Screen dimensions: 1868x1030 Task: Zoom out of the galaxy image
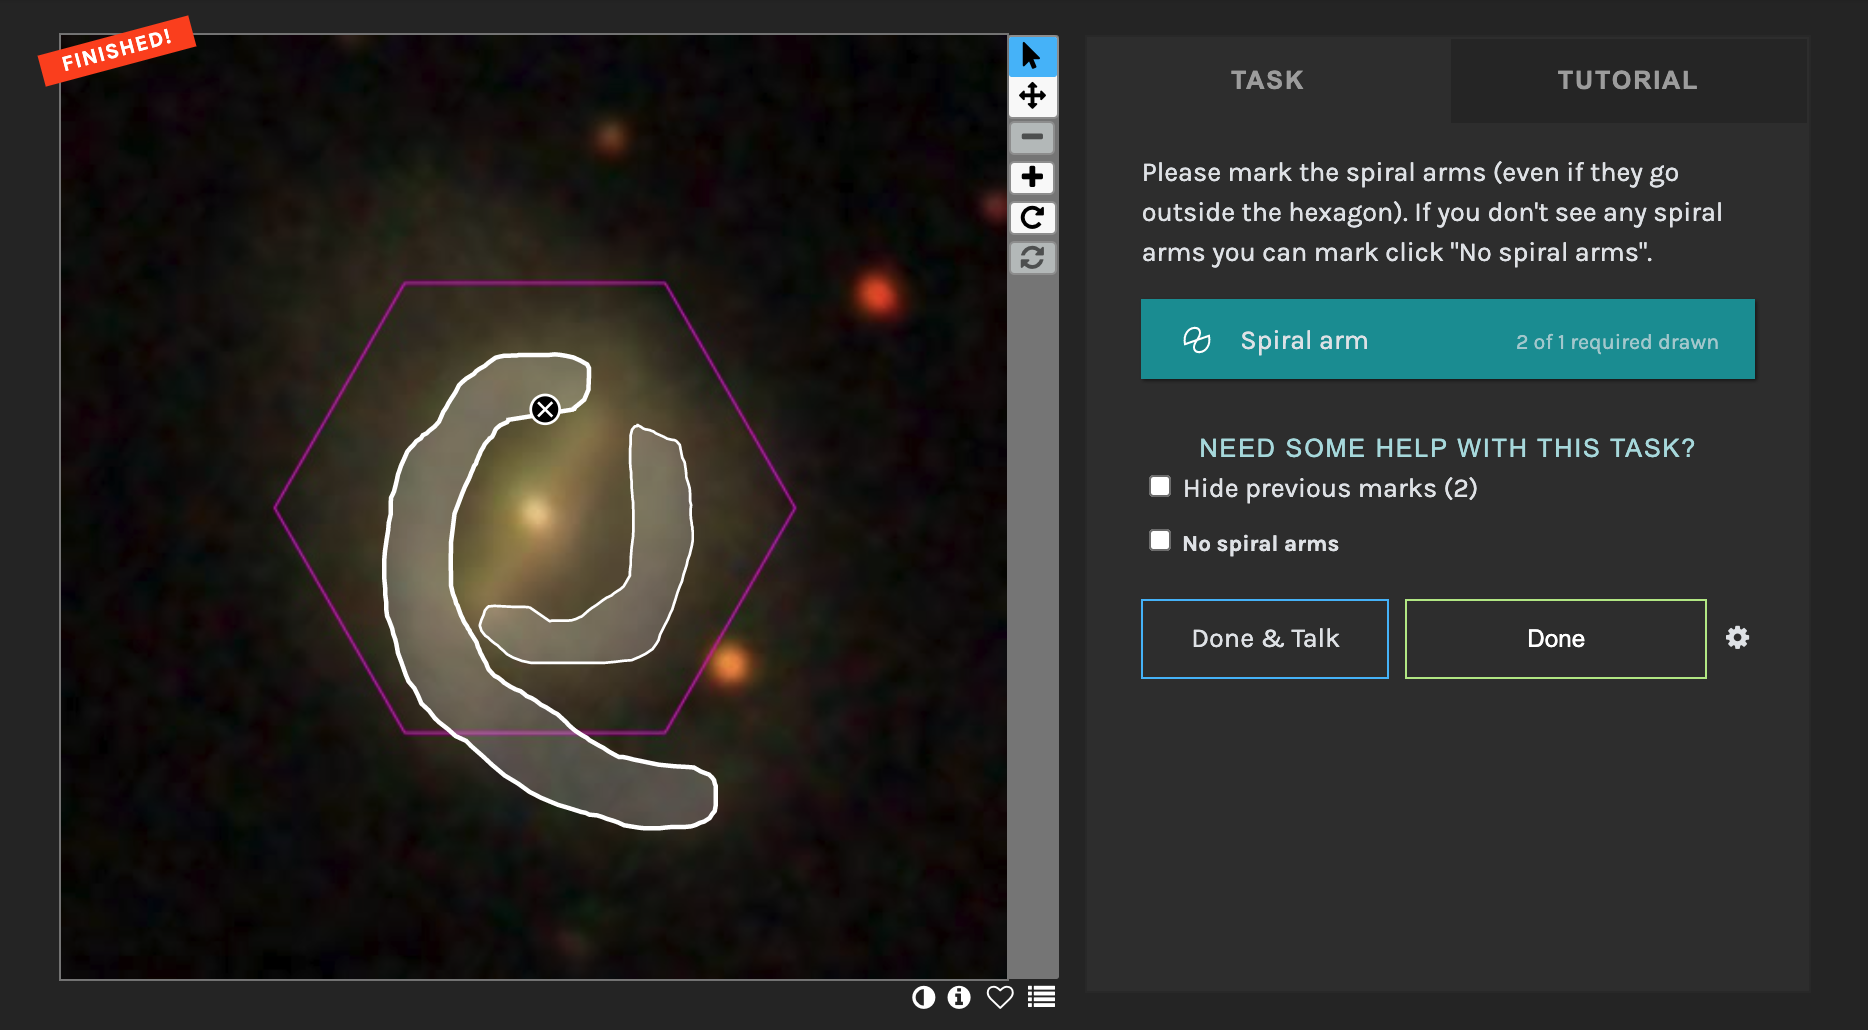(x=1032, y=137)
